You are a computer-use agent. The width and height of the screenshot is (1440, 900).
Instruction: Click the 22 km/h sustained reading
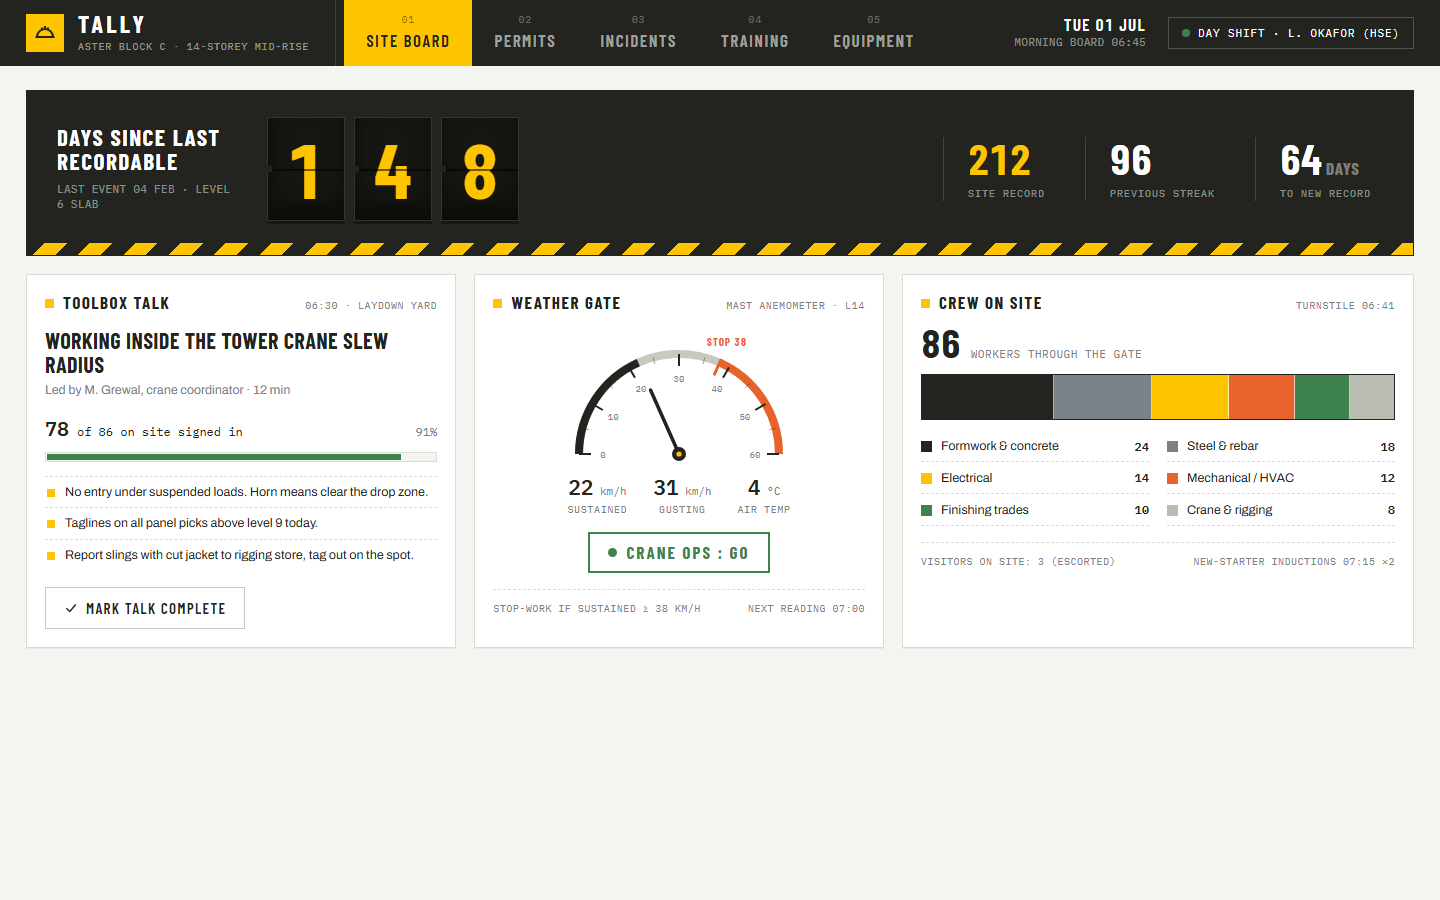pos(597,488)
